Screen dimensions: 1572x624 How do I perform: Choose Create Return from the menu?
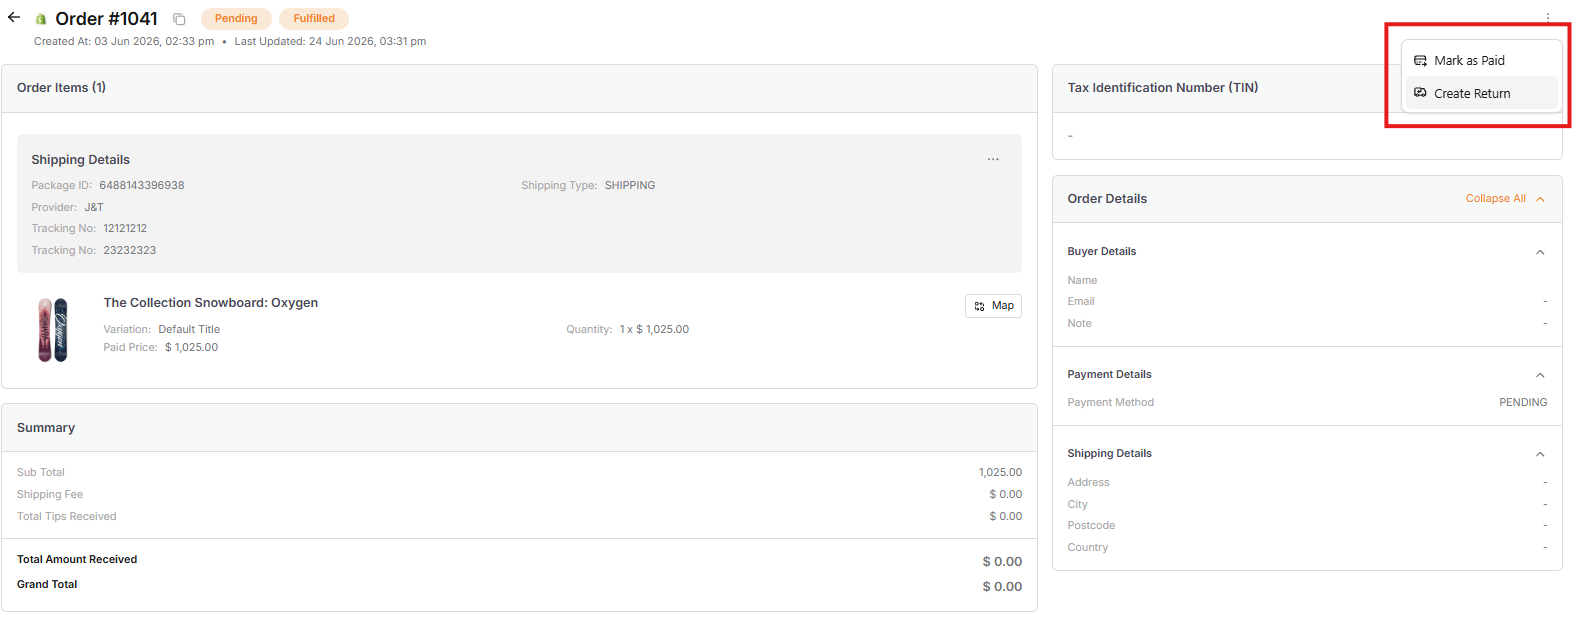click(x=1481, y=93)
